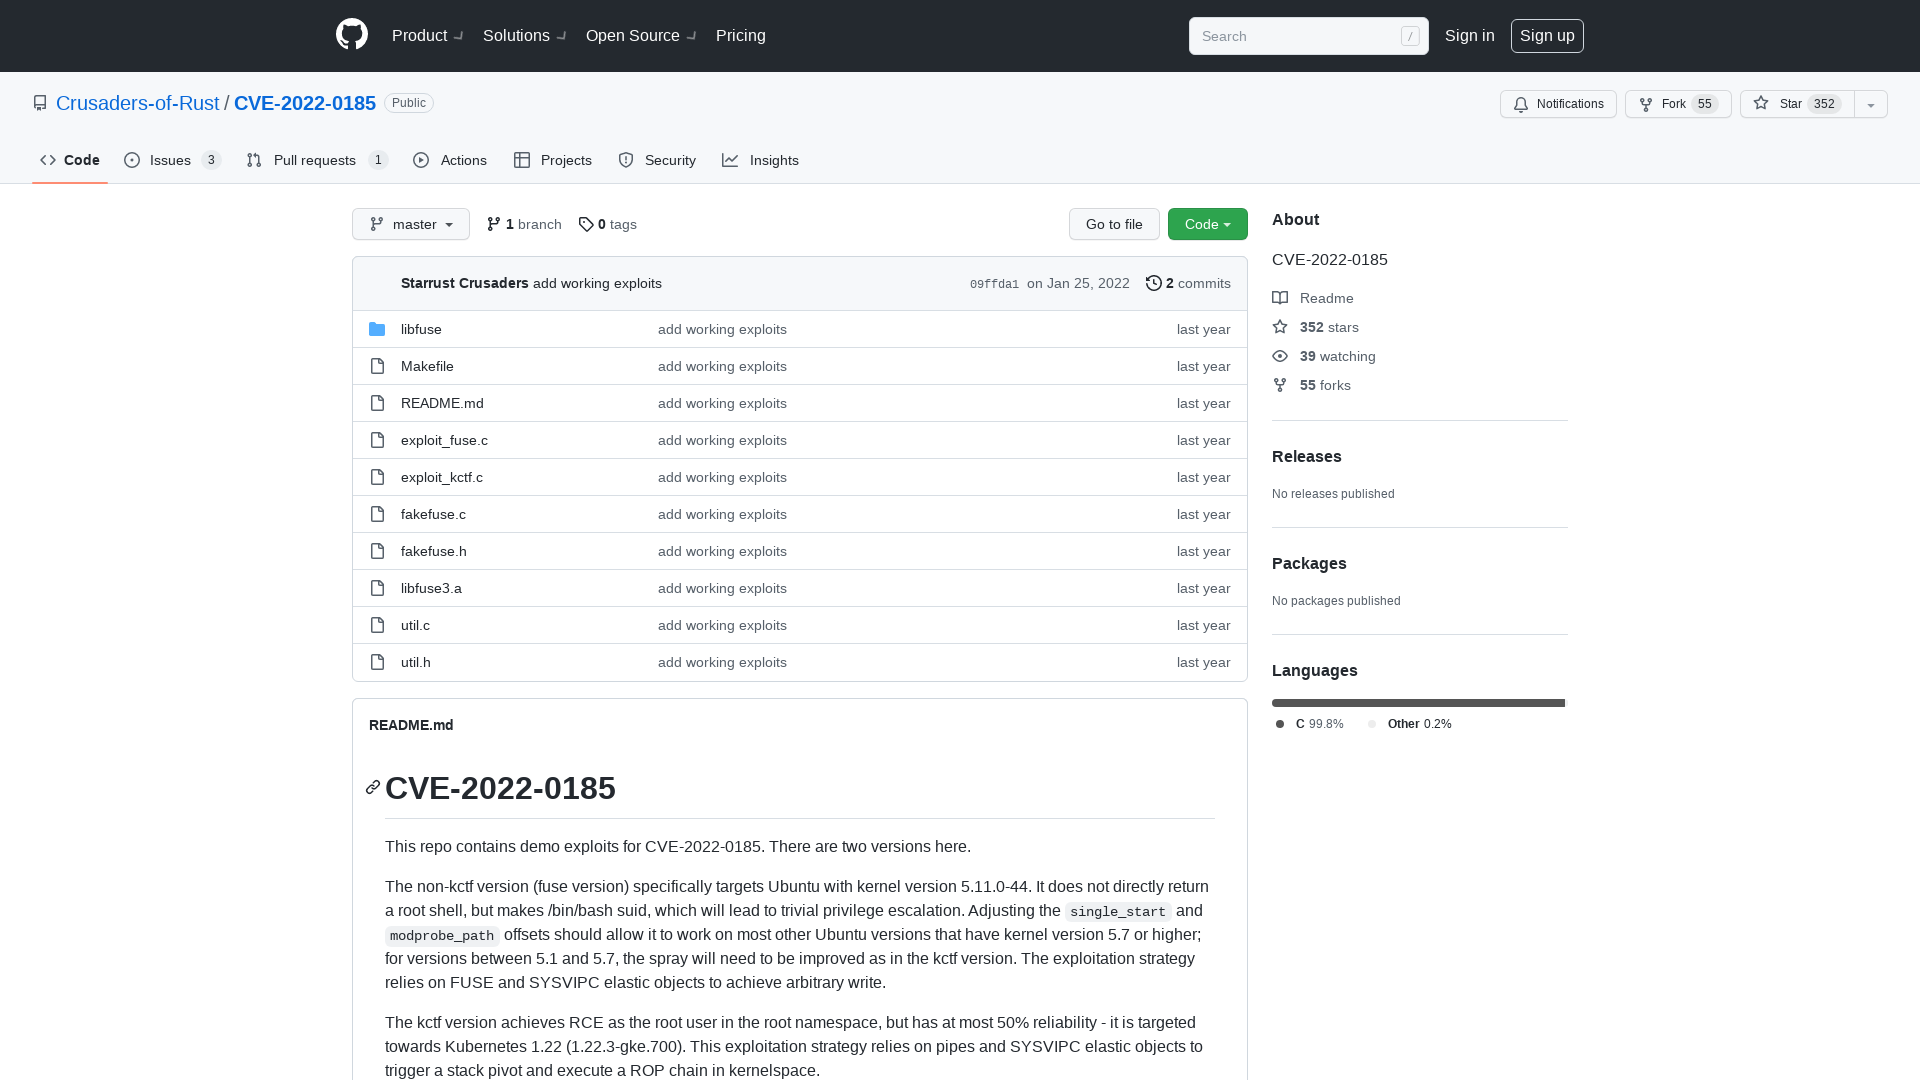Fork the repository with Fork button
1920x1080 pixels.
pyautogui.click(x=1678, y=104)
